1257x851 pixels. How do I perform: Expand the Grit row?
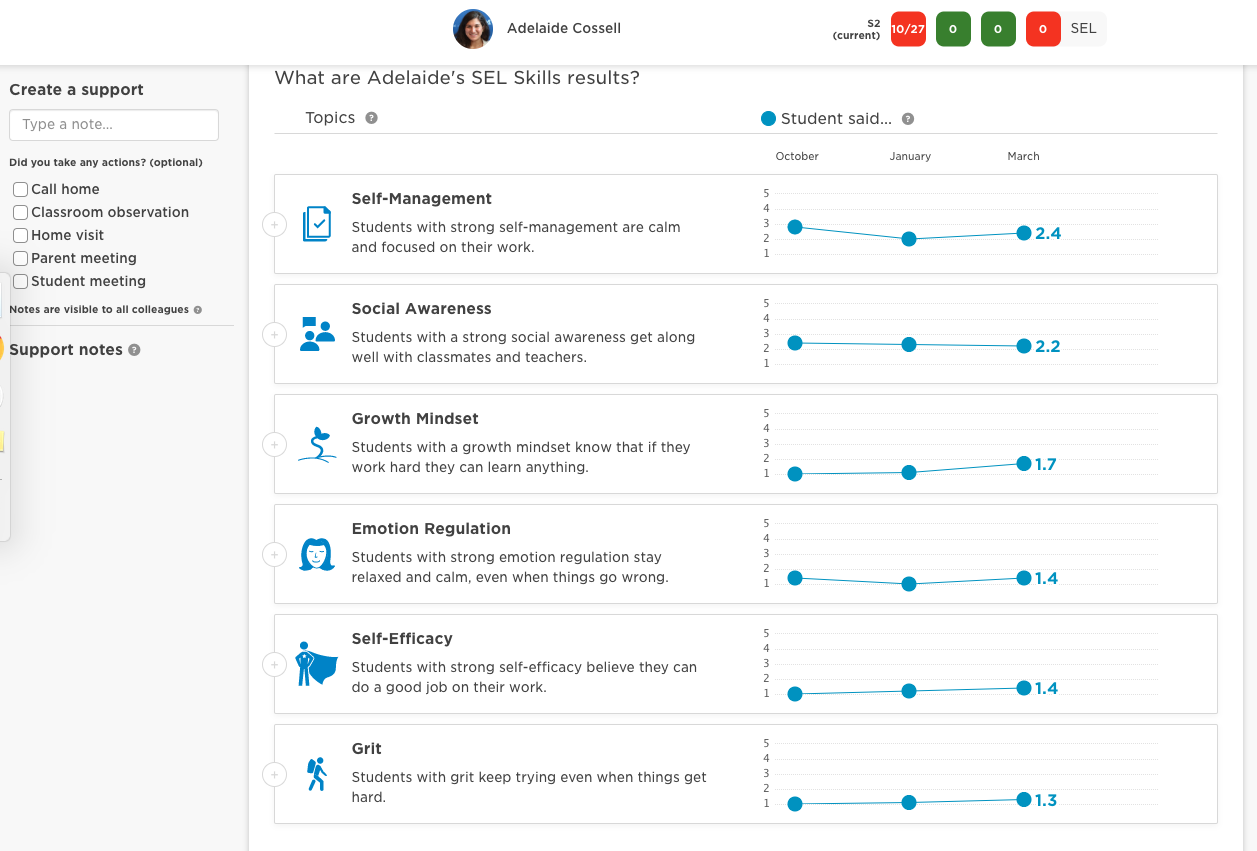(x=274, y=775)
